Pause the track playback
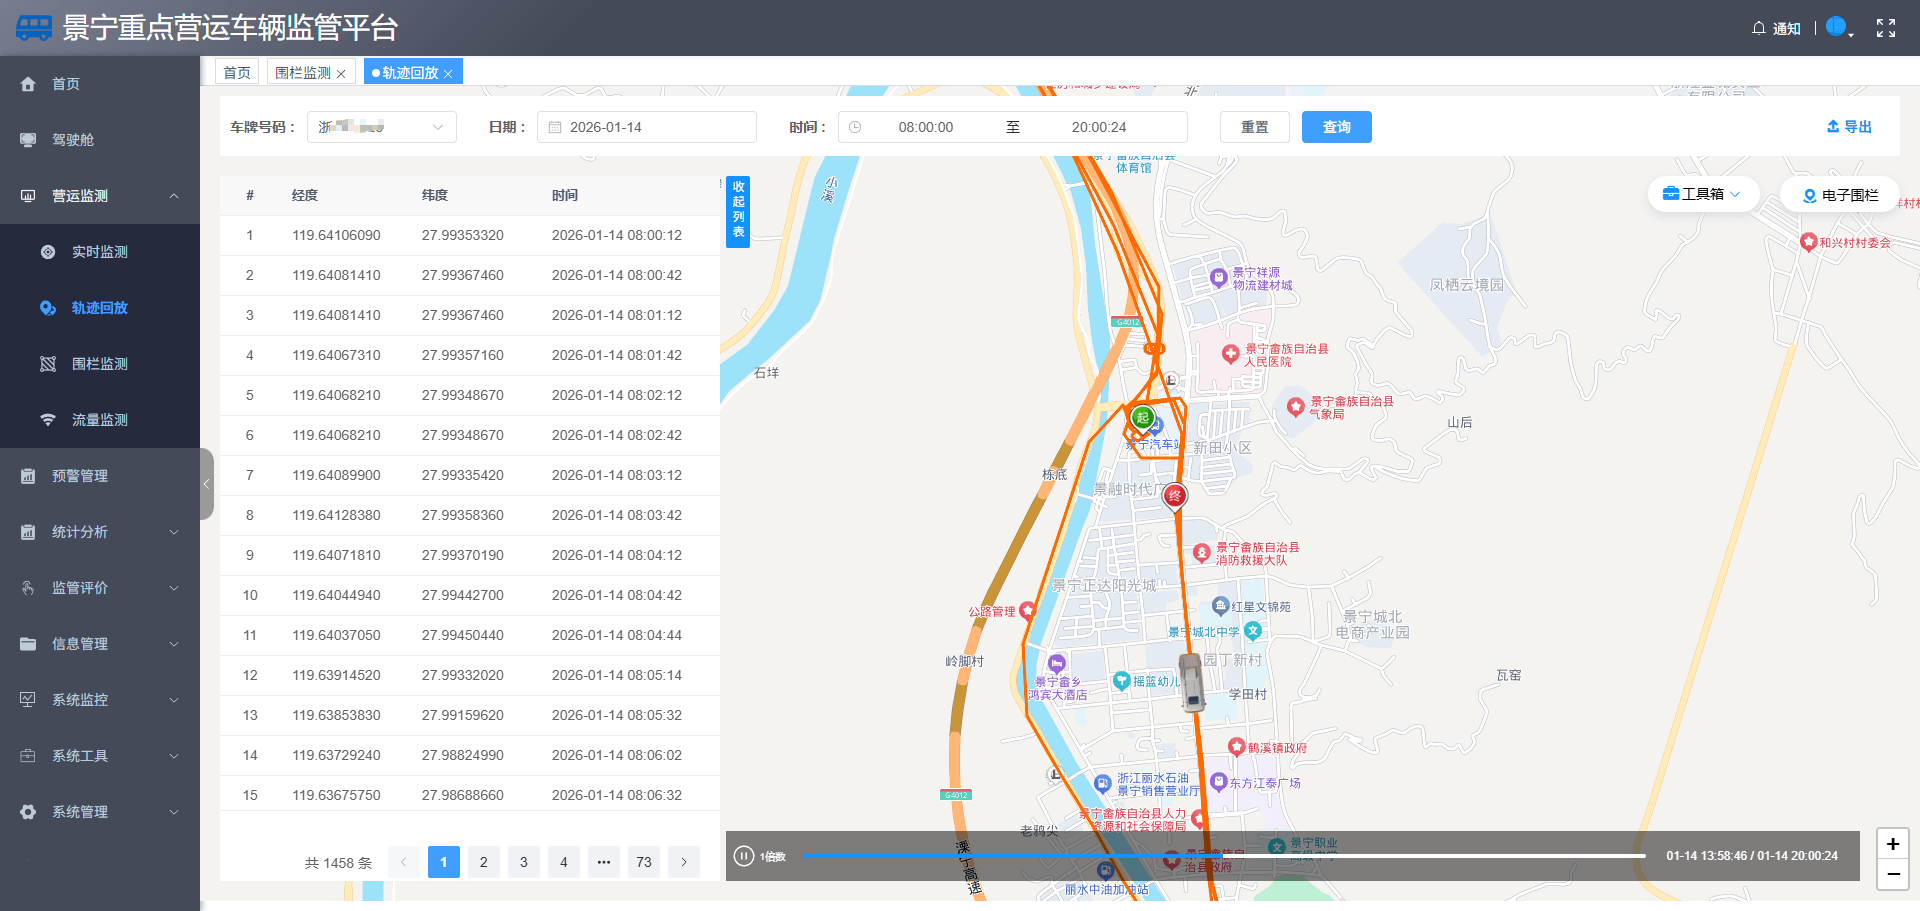1920x911 pixels. (x=744, y=856)
